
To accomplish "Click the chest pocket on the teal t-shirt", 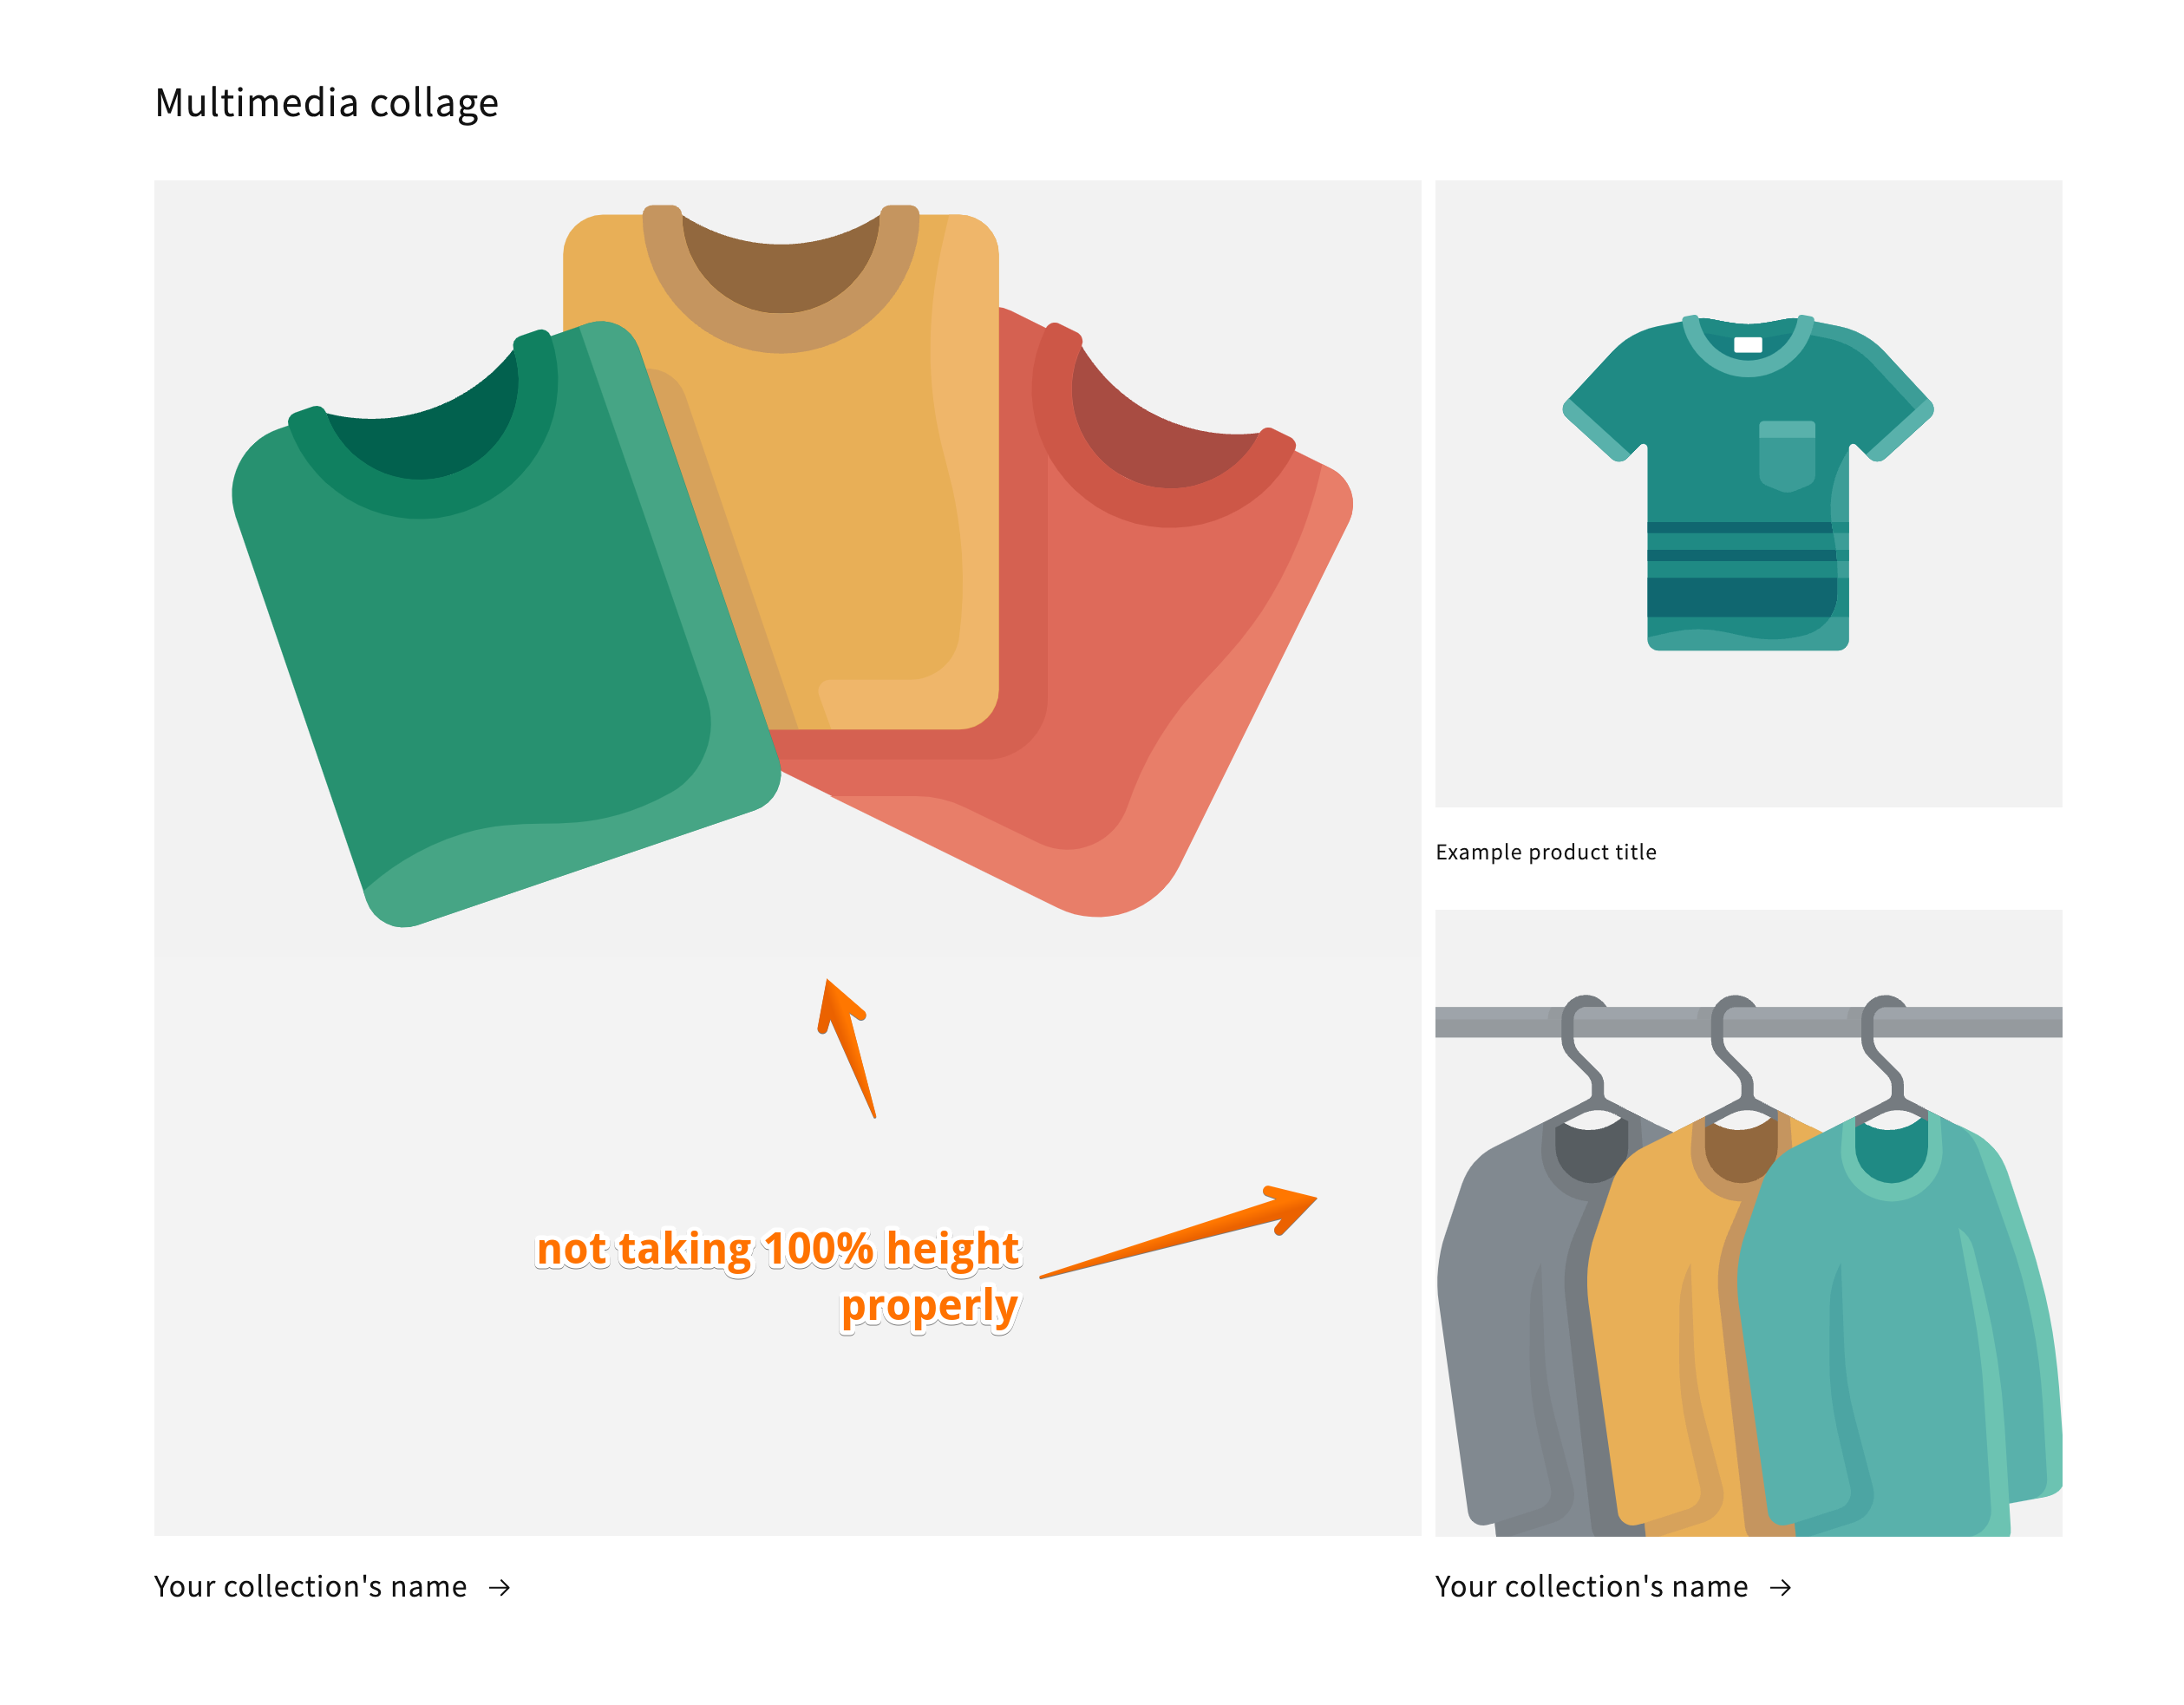I will tap(1787, 456).
